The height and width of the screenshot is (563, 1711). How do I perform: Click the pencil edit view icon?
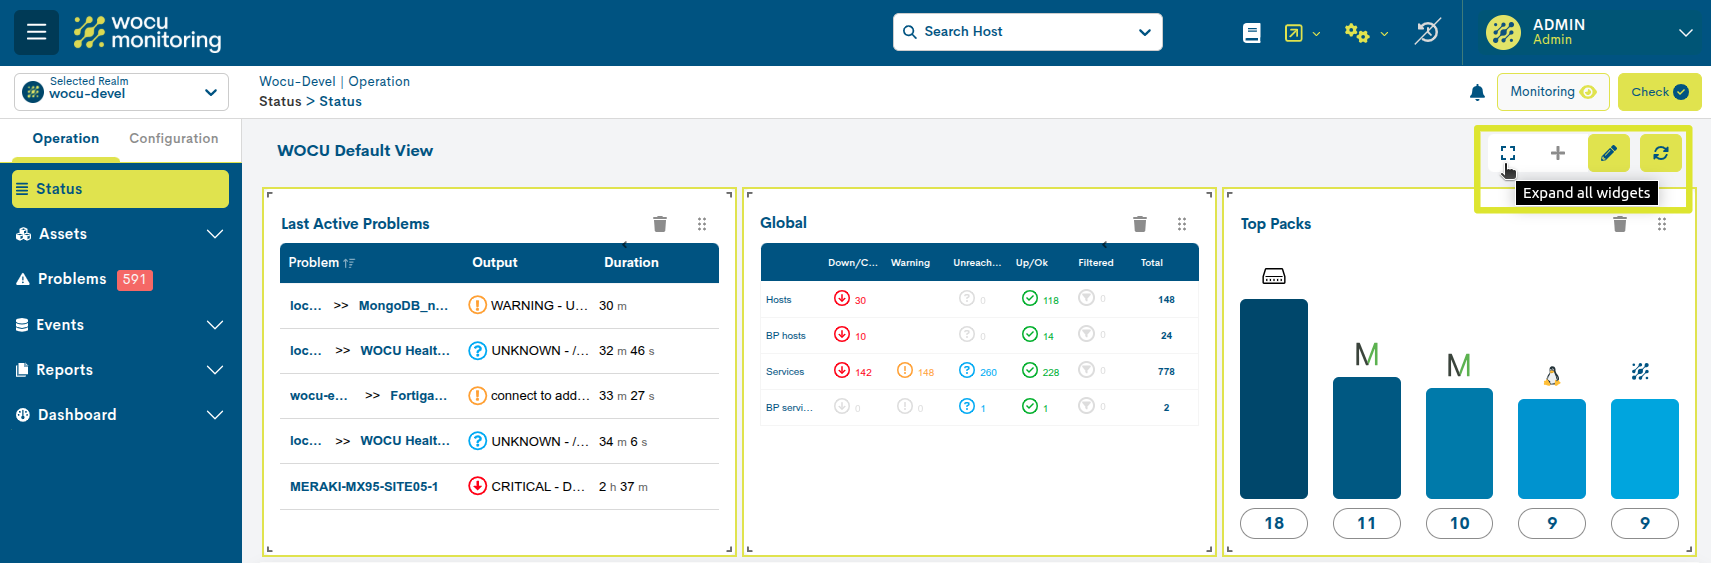pos(1608,153)
